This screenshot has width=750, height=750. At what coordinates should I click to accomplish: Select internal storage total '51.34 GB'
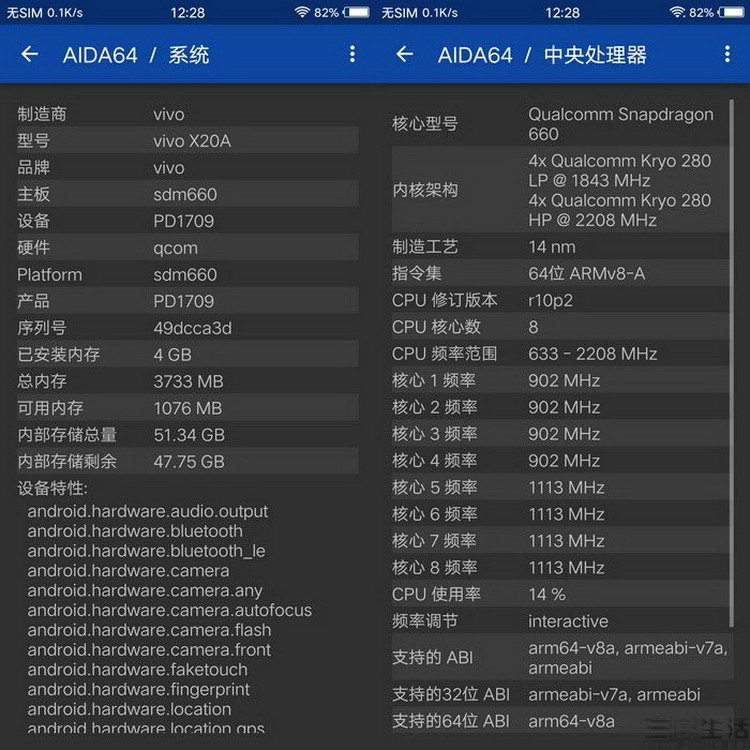coord(189,435)
